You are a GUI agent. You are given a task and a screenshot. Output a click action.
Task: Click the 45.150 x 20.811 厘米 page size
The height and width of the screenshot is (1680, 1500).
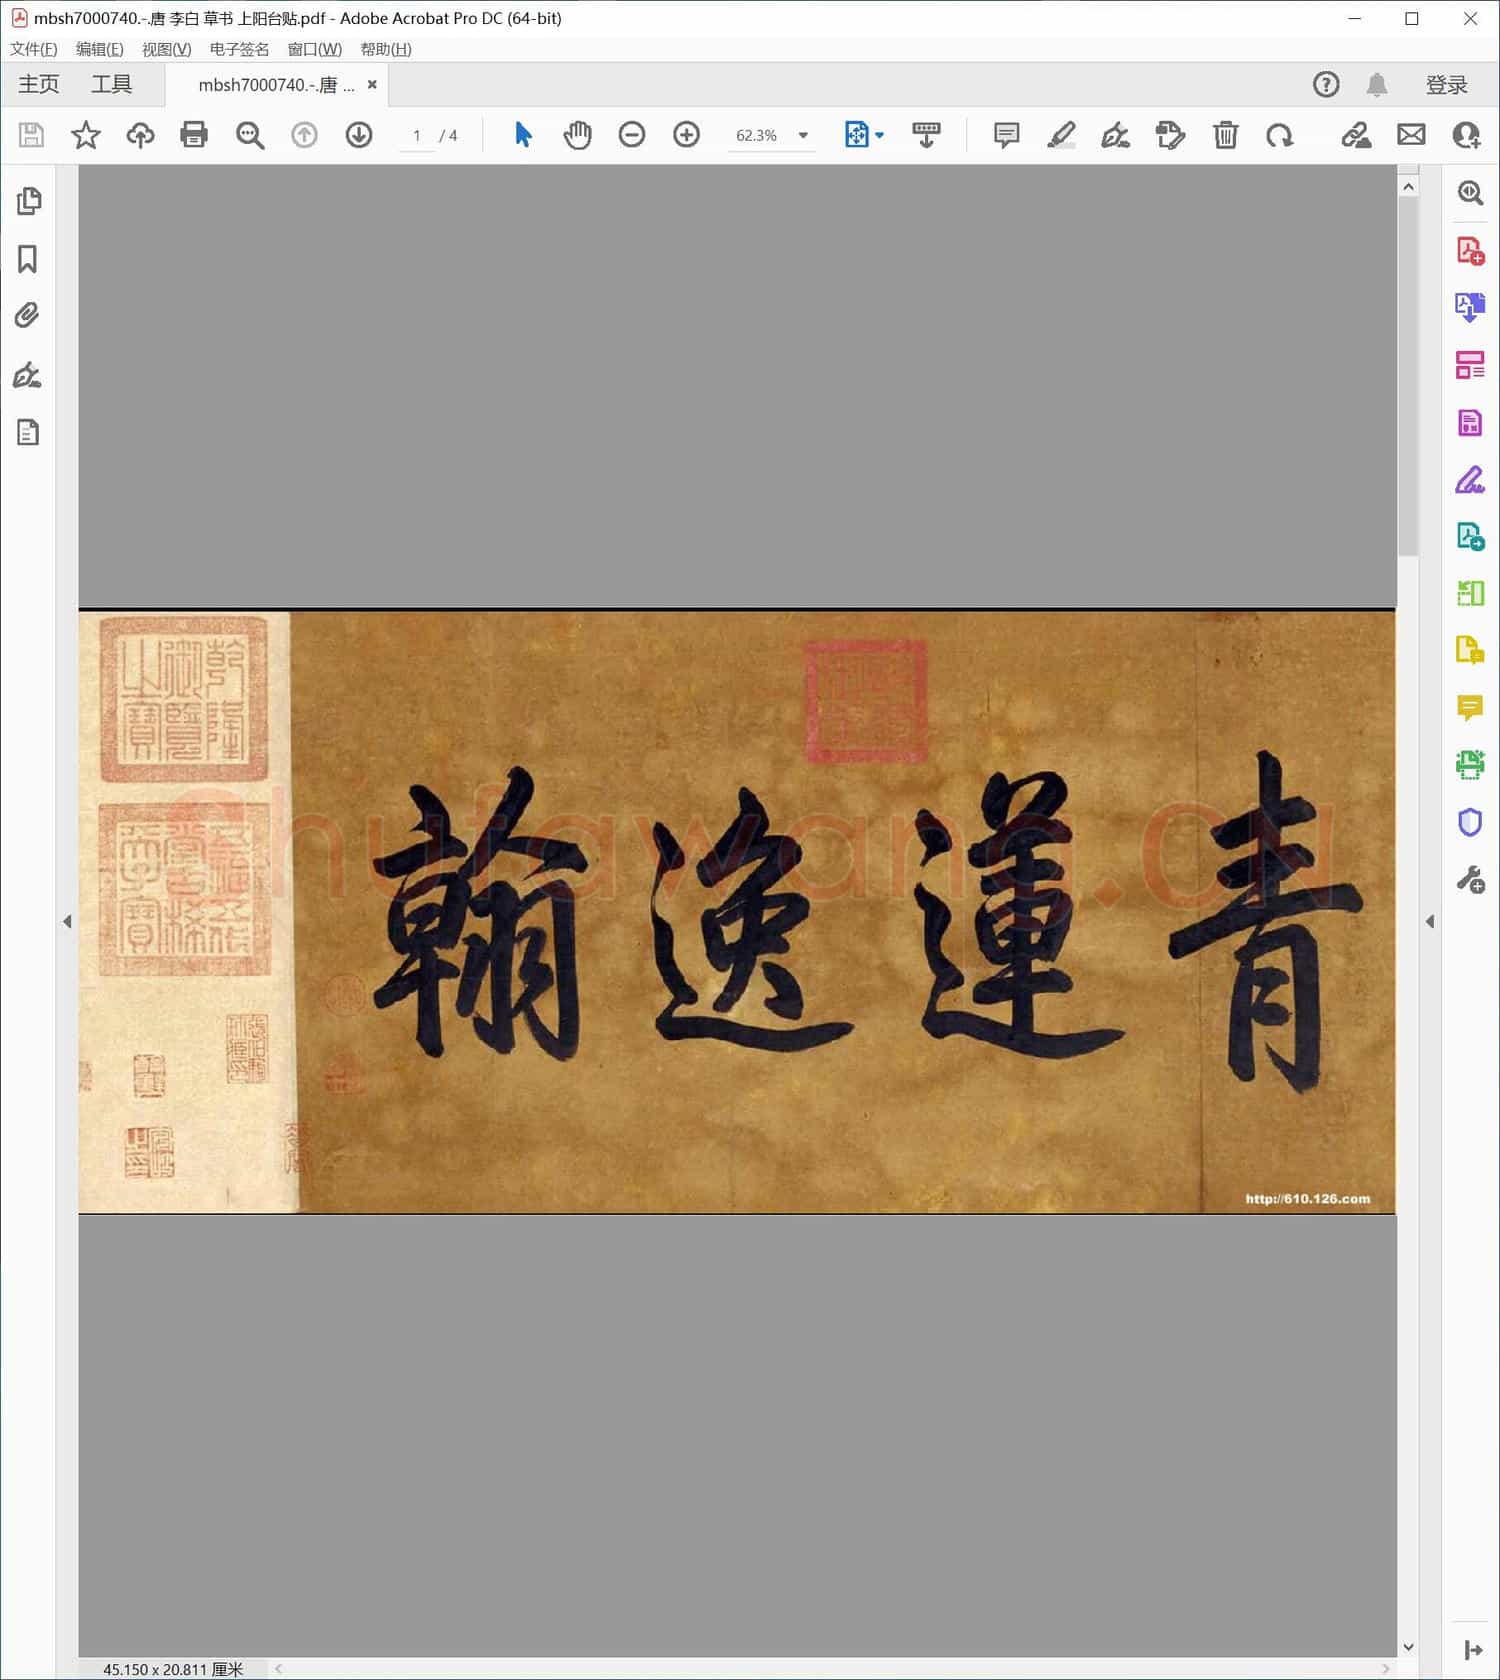[173, 1669]
